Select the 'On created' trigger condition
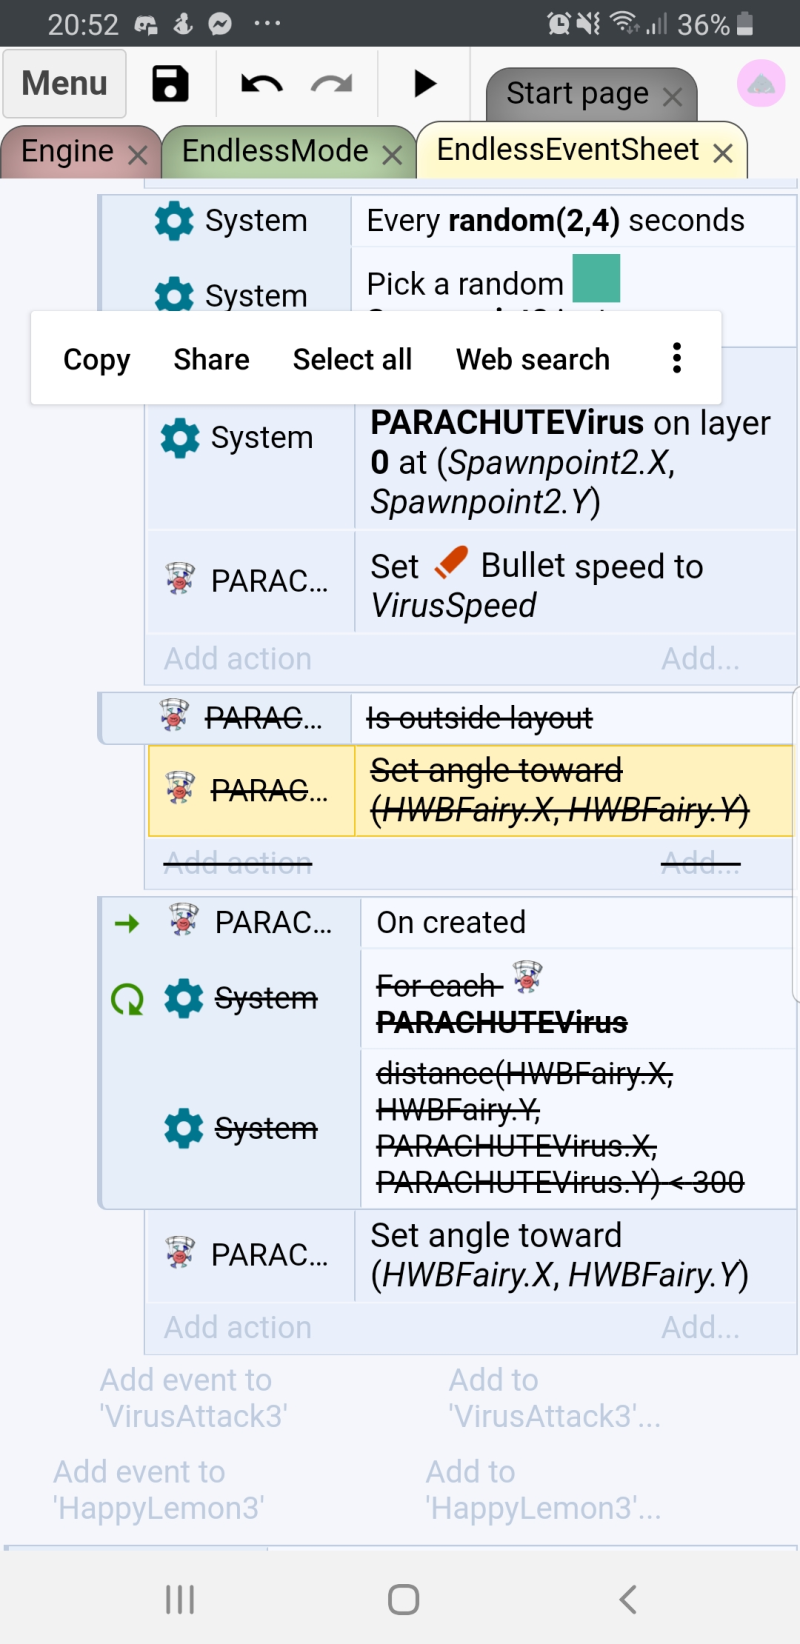 point(451,922)
